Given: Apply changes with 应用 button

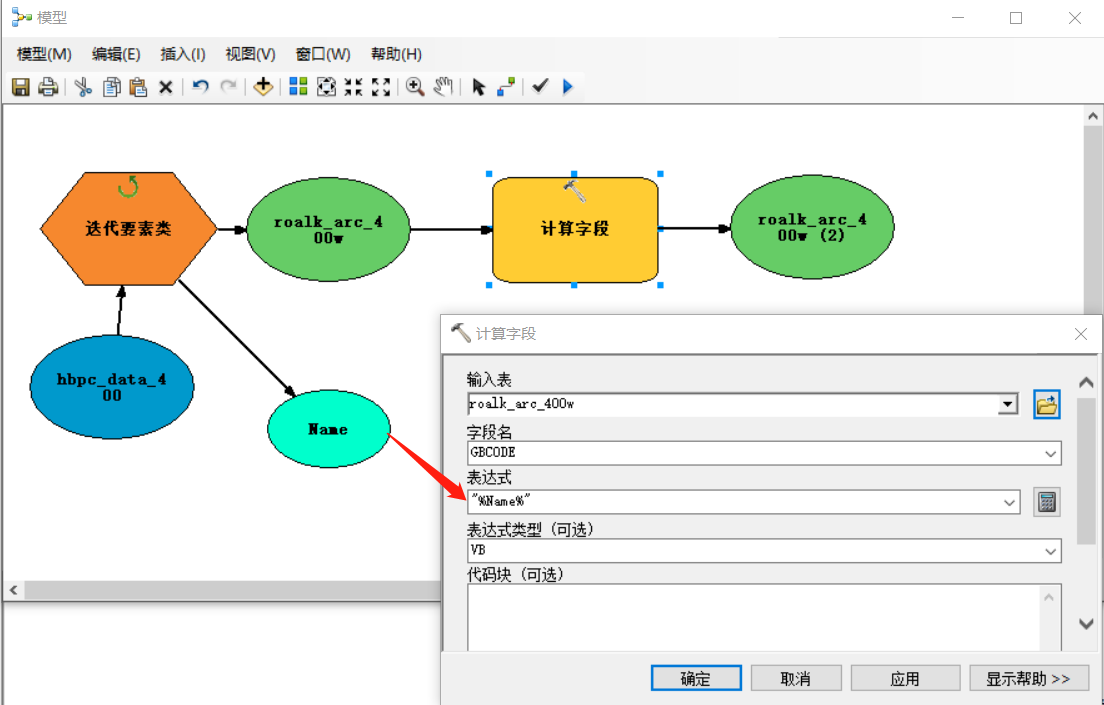Looking at the screenshot, I should [905, 678].
